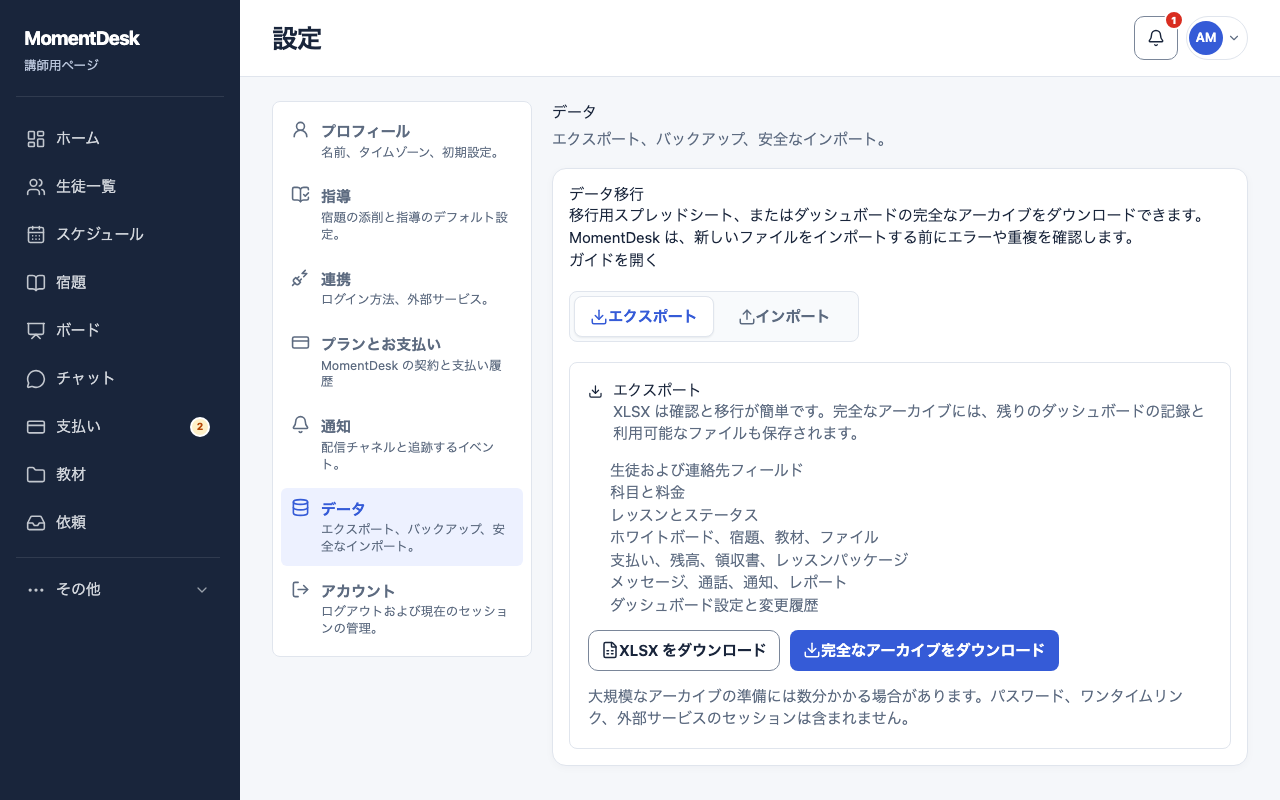This screenshot has height=800, width=1280.
Task: Select the データ settings section
Action: [402, 527]
